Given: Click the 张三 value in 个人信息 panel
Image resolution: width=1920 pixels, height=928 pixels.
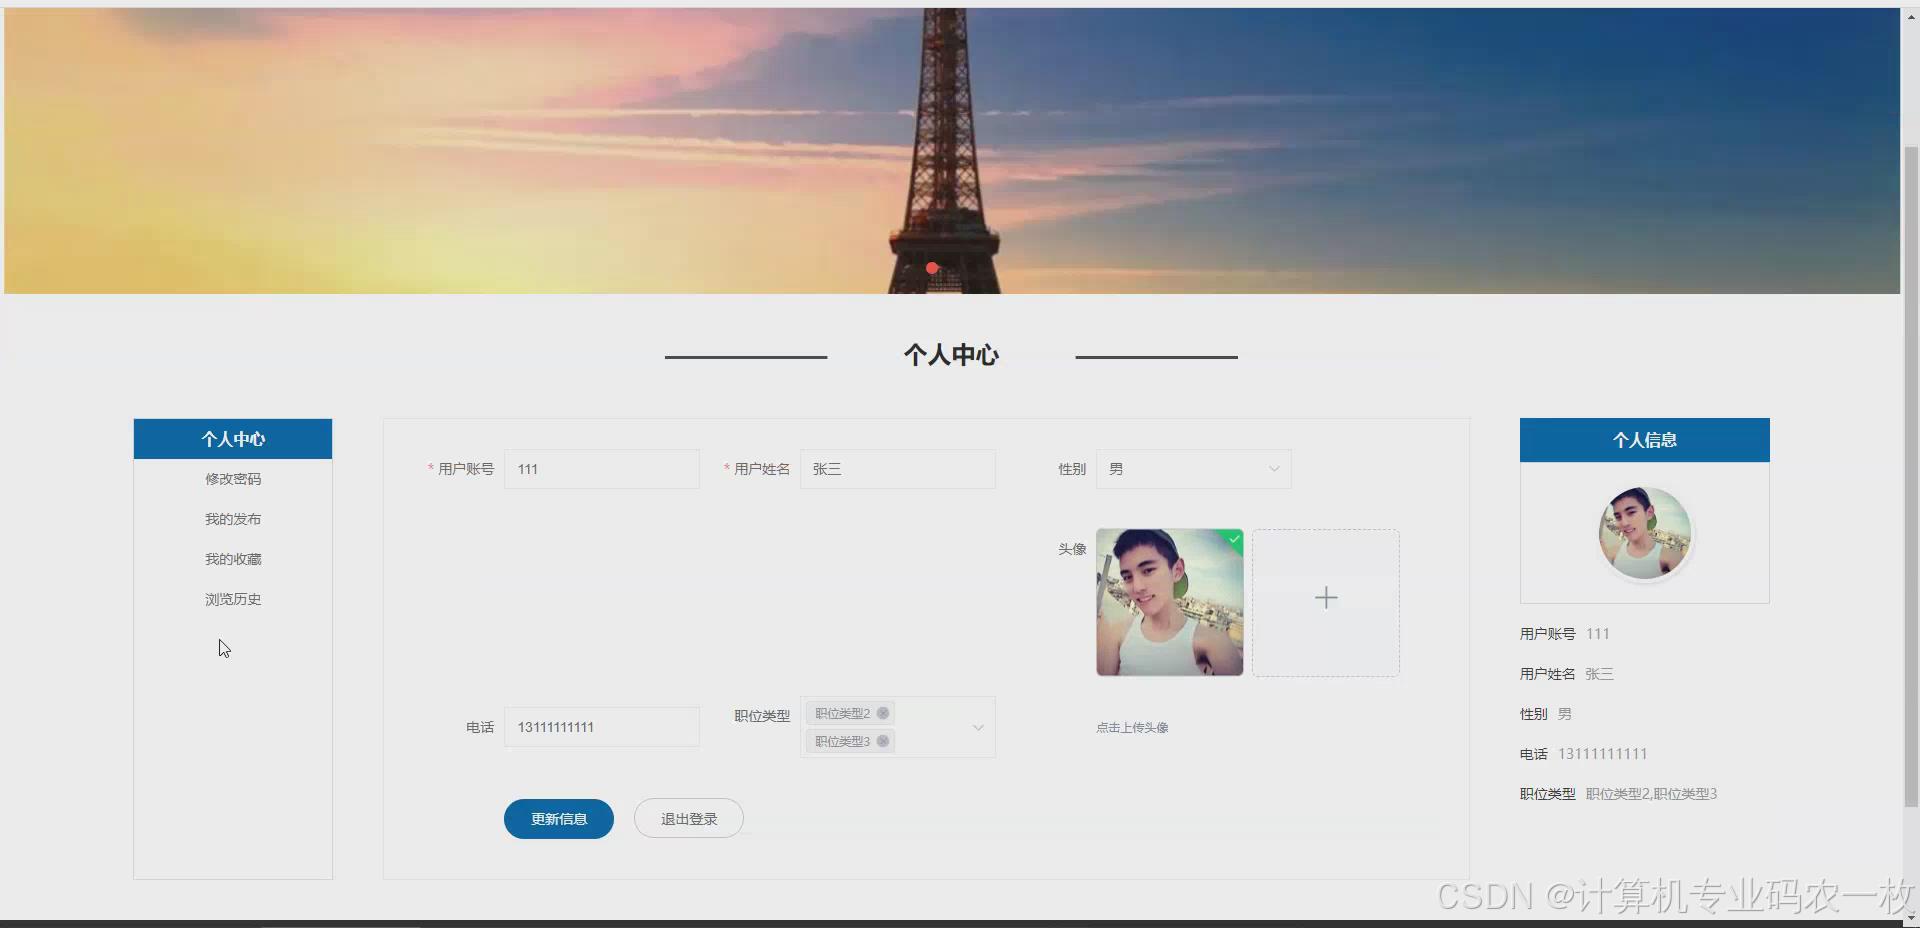Looking at the screenshot, I should point(1599,674).
